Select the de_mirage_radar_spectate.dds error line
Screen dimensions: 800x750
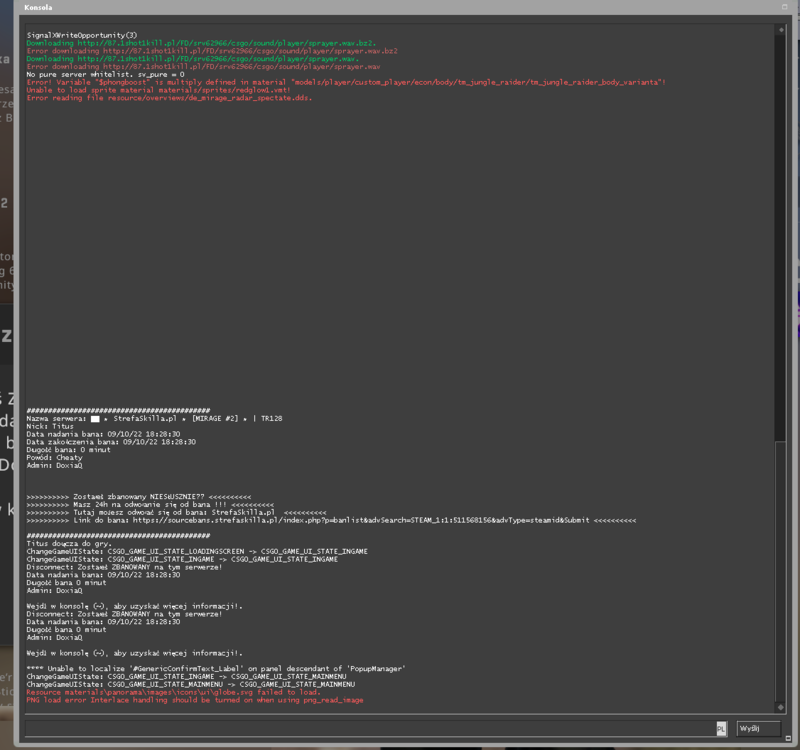click(169, 98)
